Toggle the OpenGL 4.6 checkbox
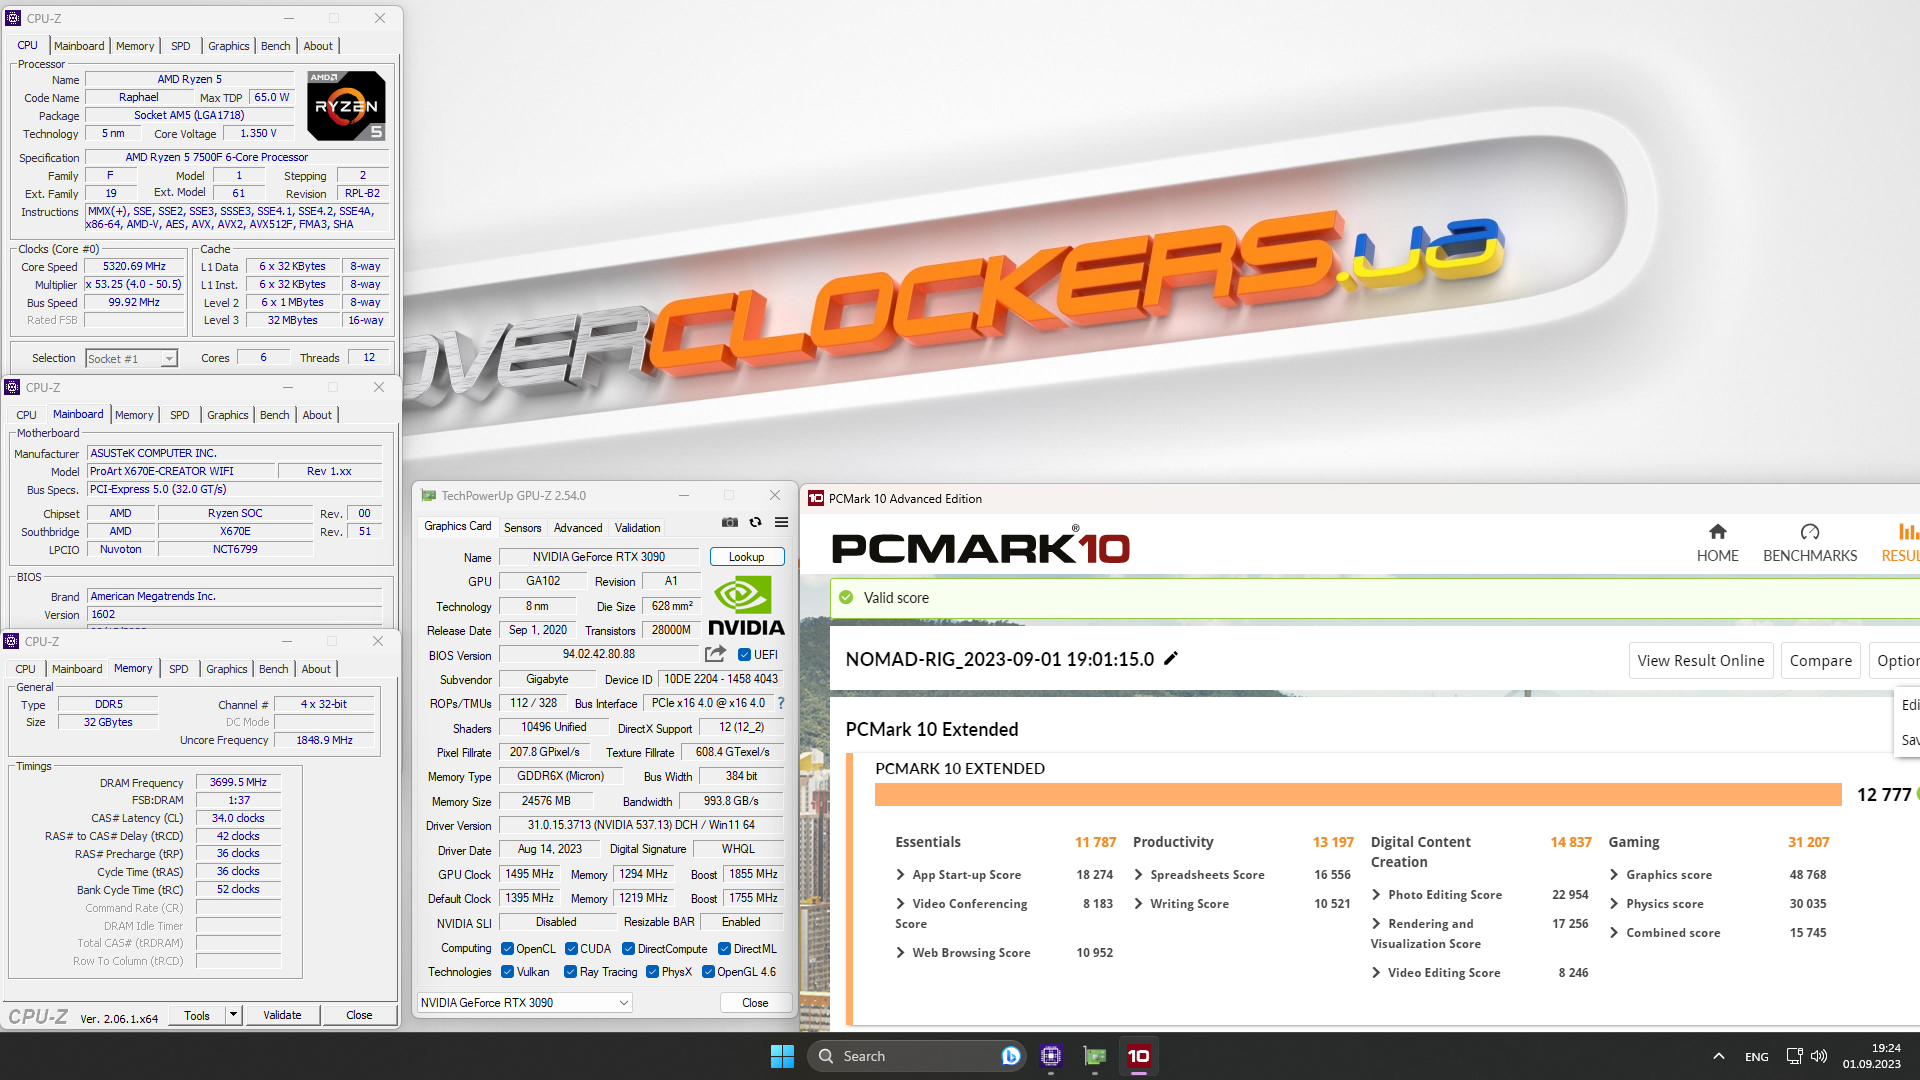This screenshot has width=1920, height=1080. pos(708,972)
